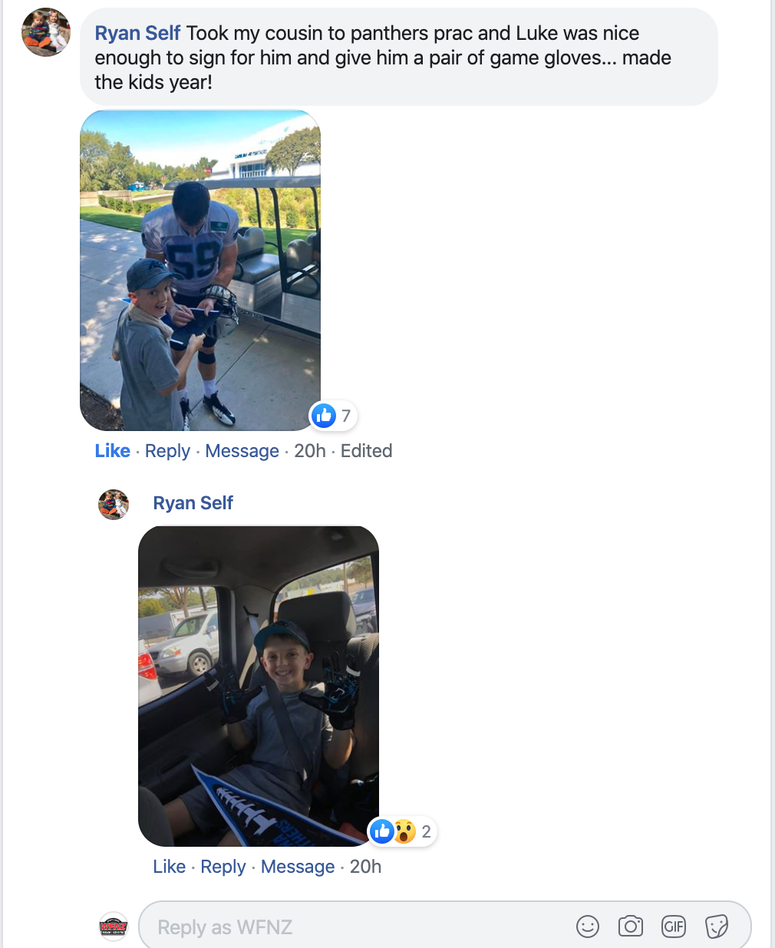Open Ryan Self name link in top comment
The height and width of the screenshot is (948, 775).
point(138,33)
